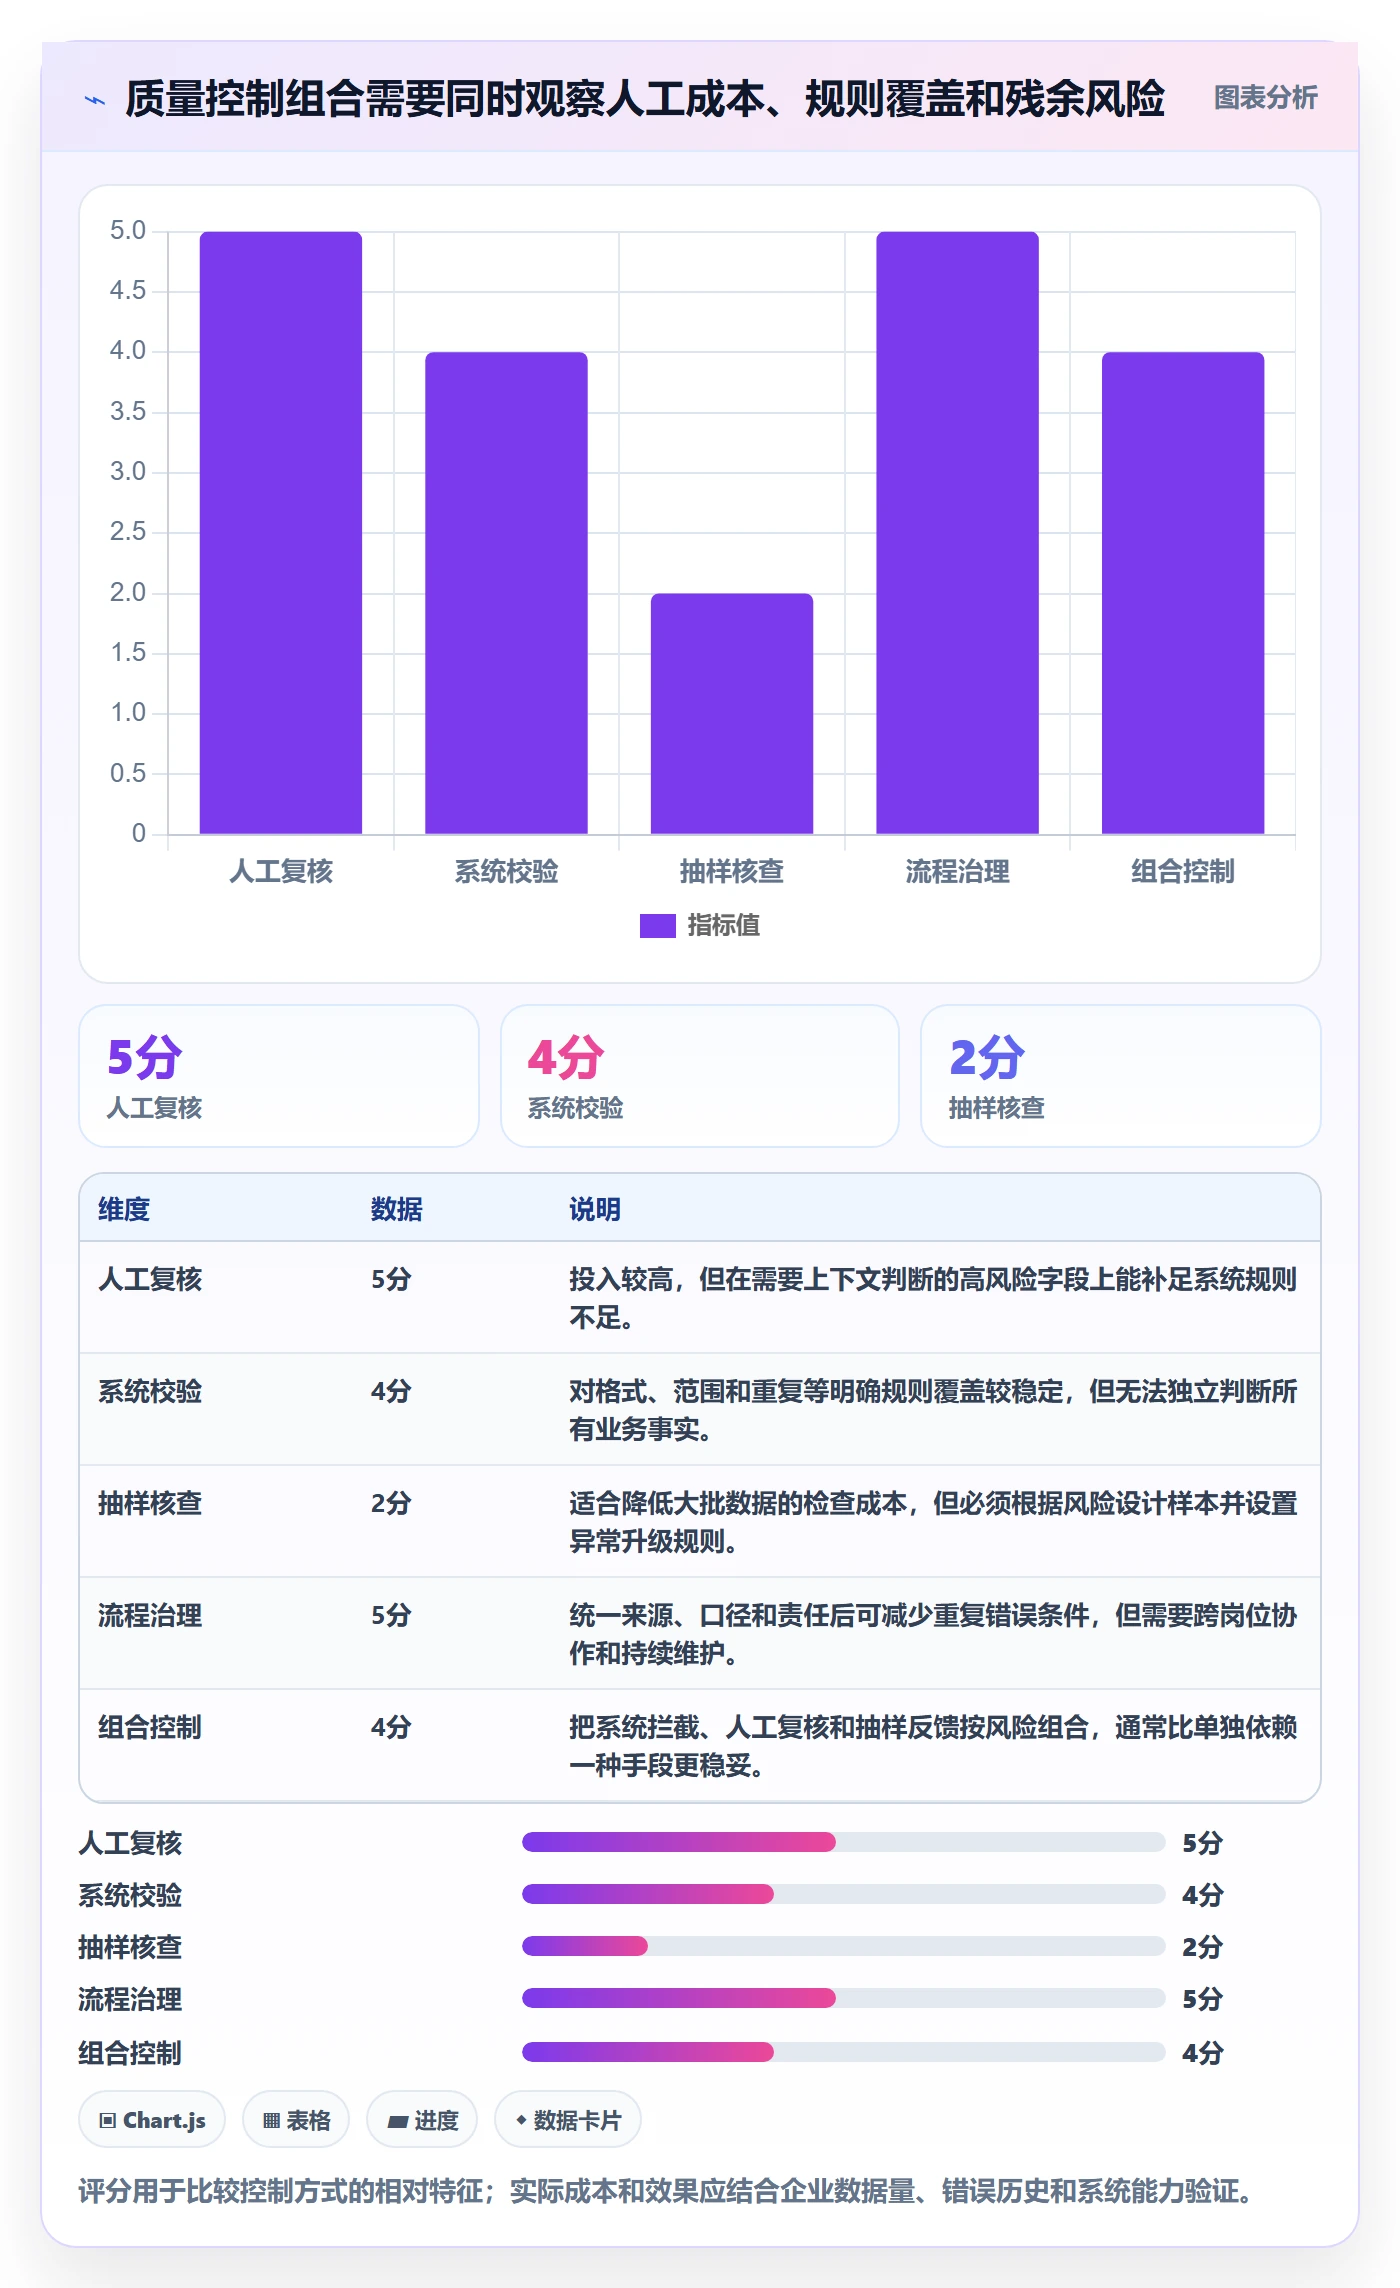
Task: Click the 流程治理 progress bar
Action: pyautogui.click(x=843, y=1998)
